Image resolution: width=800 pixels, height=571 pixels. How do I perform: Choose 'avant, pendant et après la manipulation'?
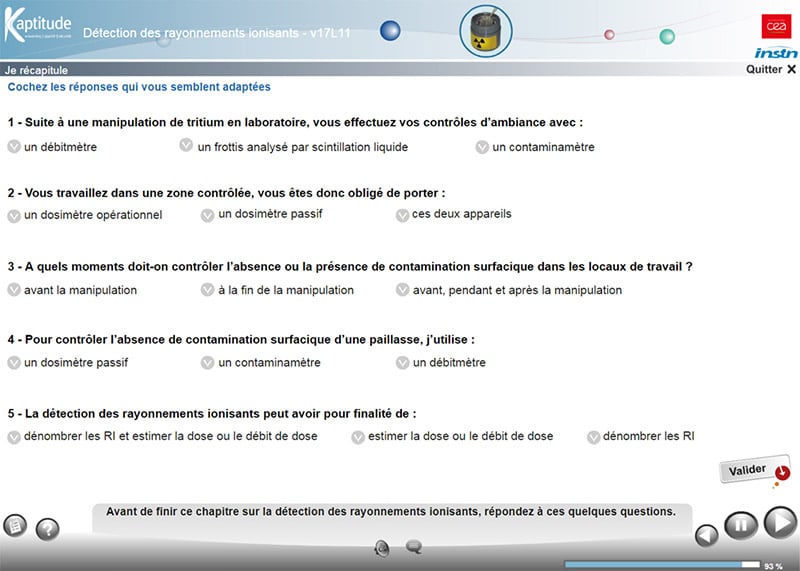click(403, 290)
